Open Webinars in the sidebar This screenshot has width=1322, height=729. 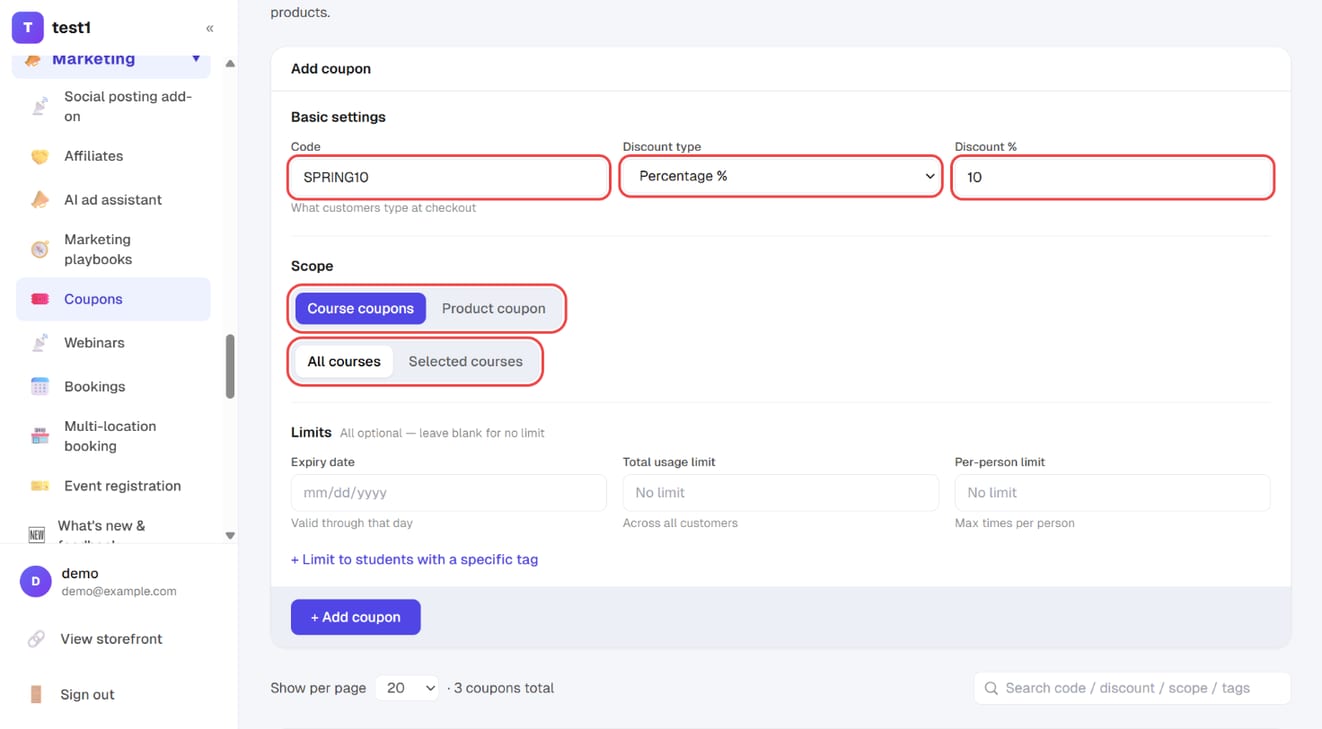pyautogui.click(x=113, y=343)
